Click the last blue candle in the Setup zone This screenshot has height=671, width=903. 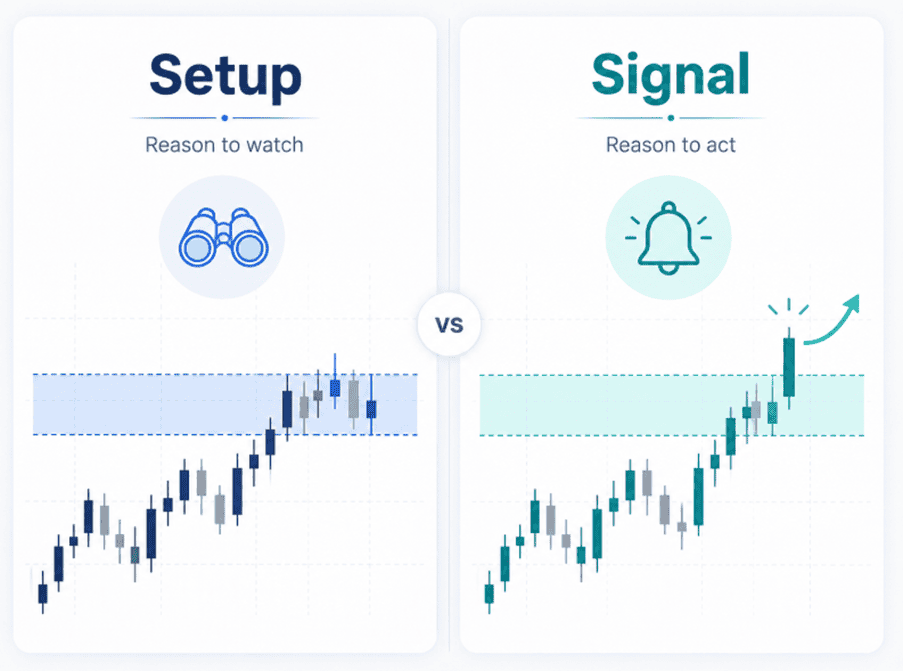point(371,405)
